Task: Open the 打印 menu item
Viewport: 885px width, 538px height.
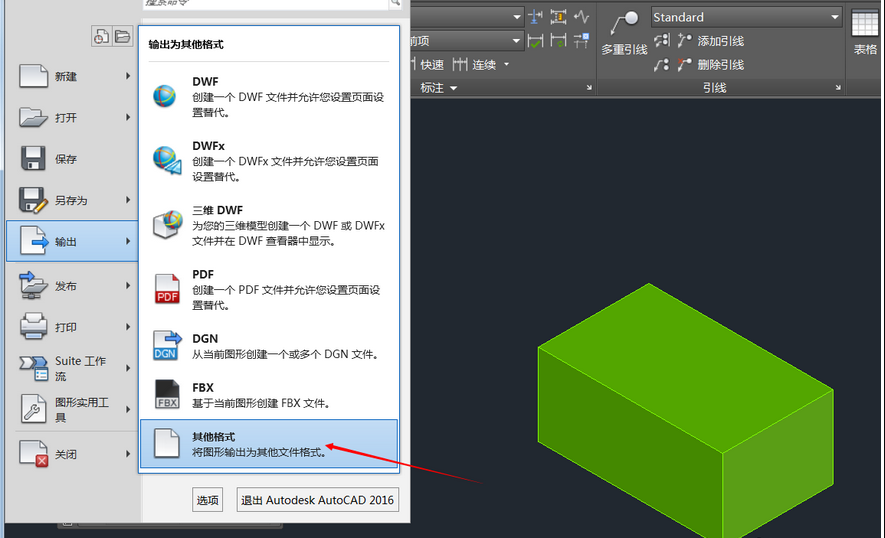Action: coord(66,327)
